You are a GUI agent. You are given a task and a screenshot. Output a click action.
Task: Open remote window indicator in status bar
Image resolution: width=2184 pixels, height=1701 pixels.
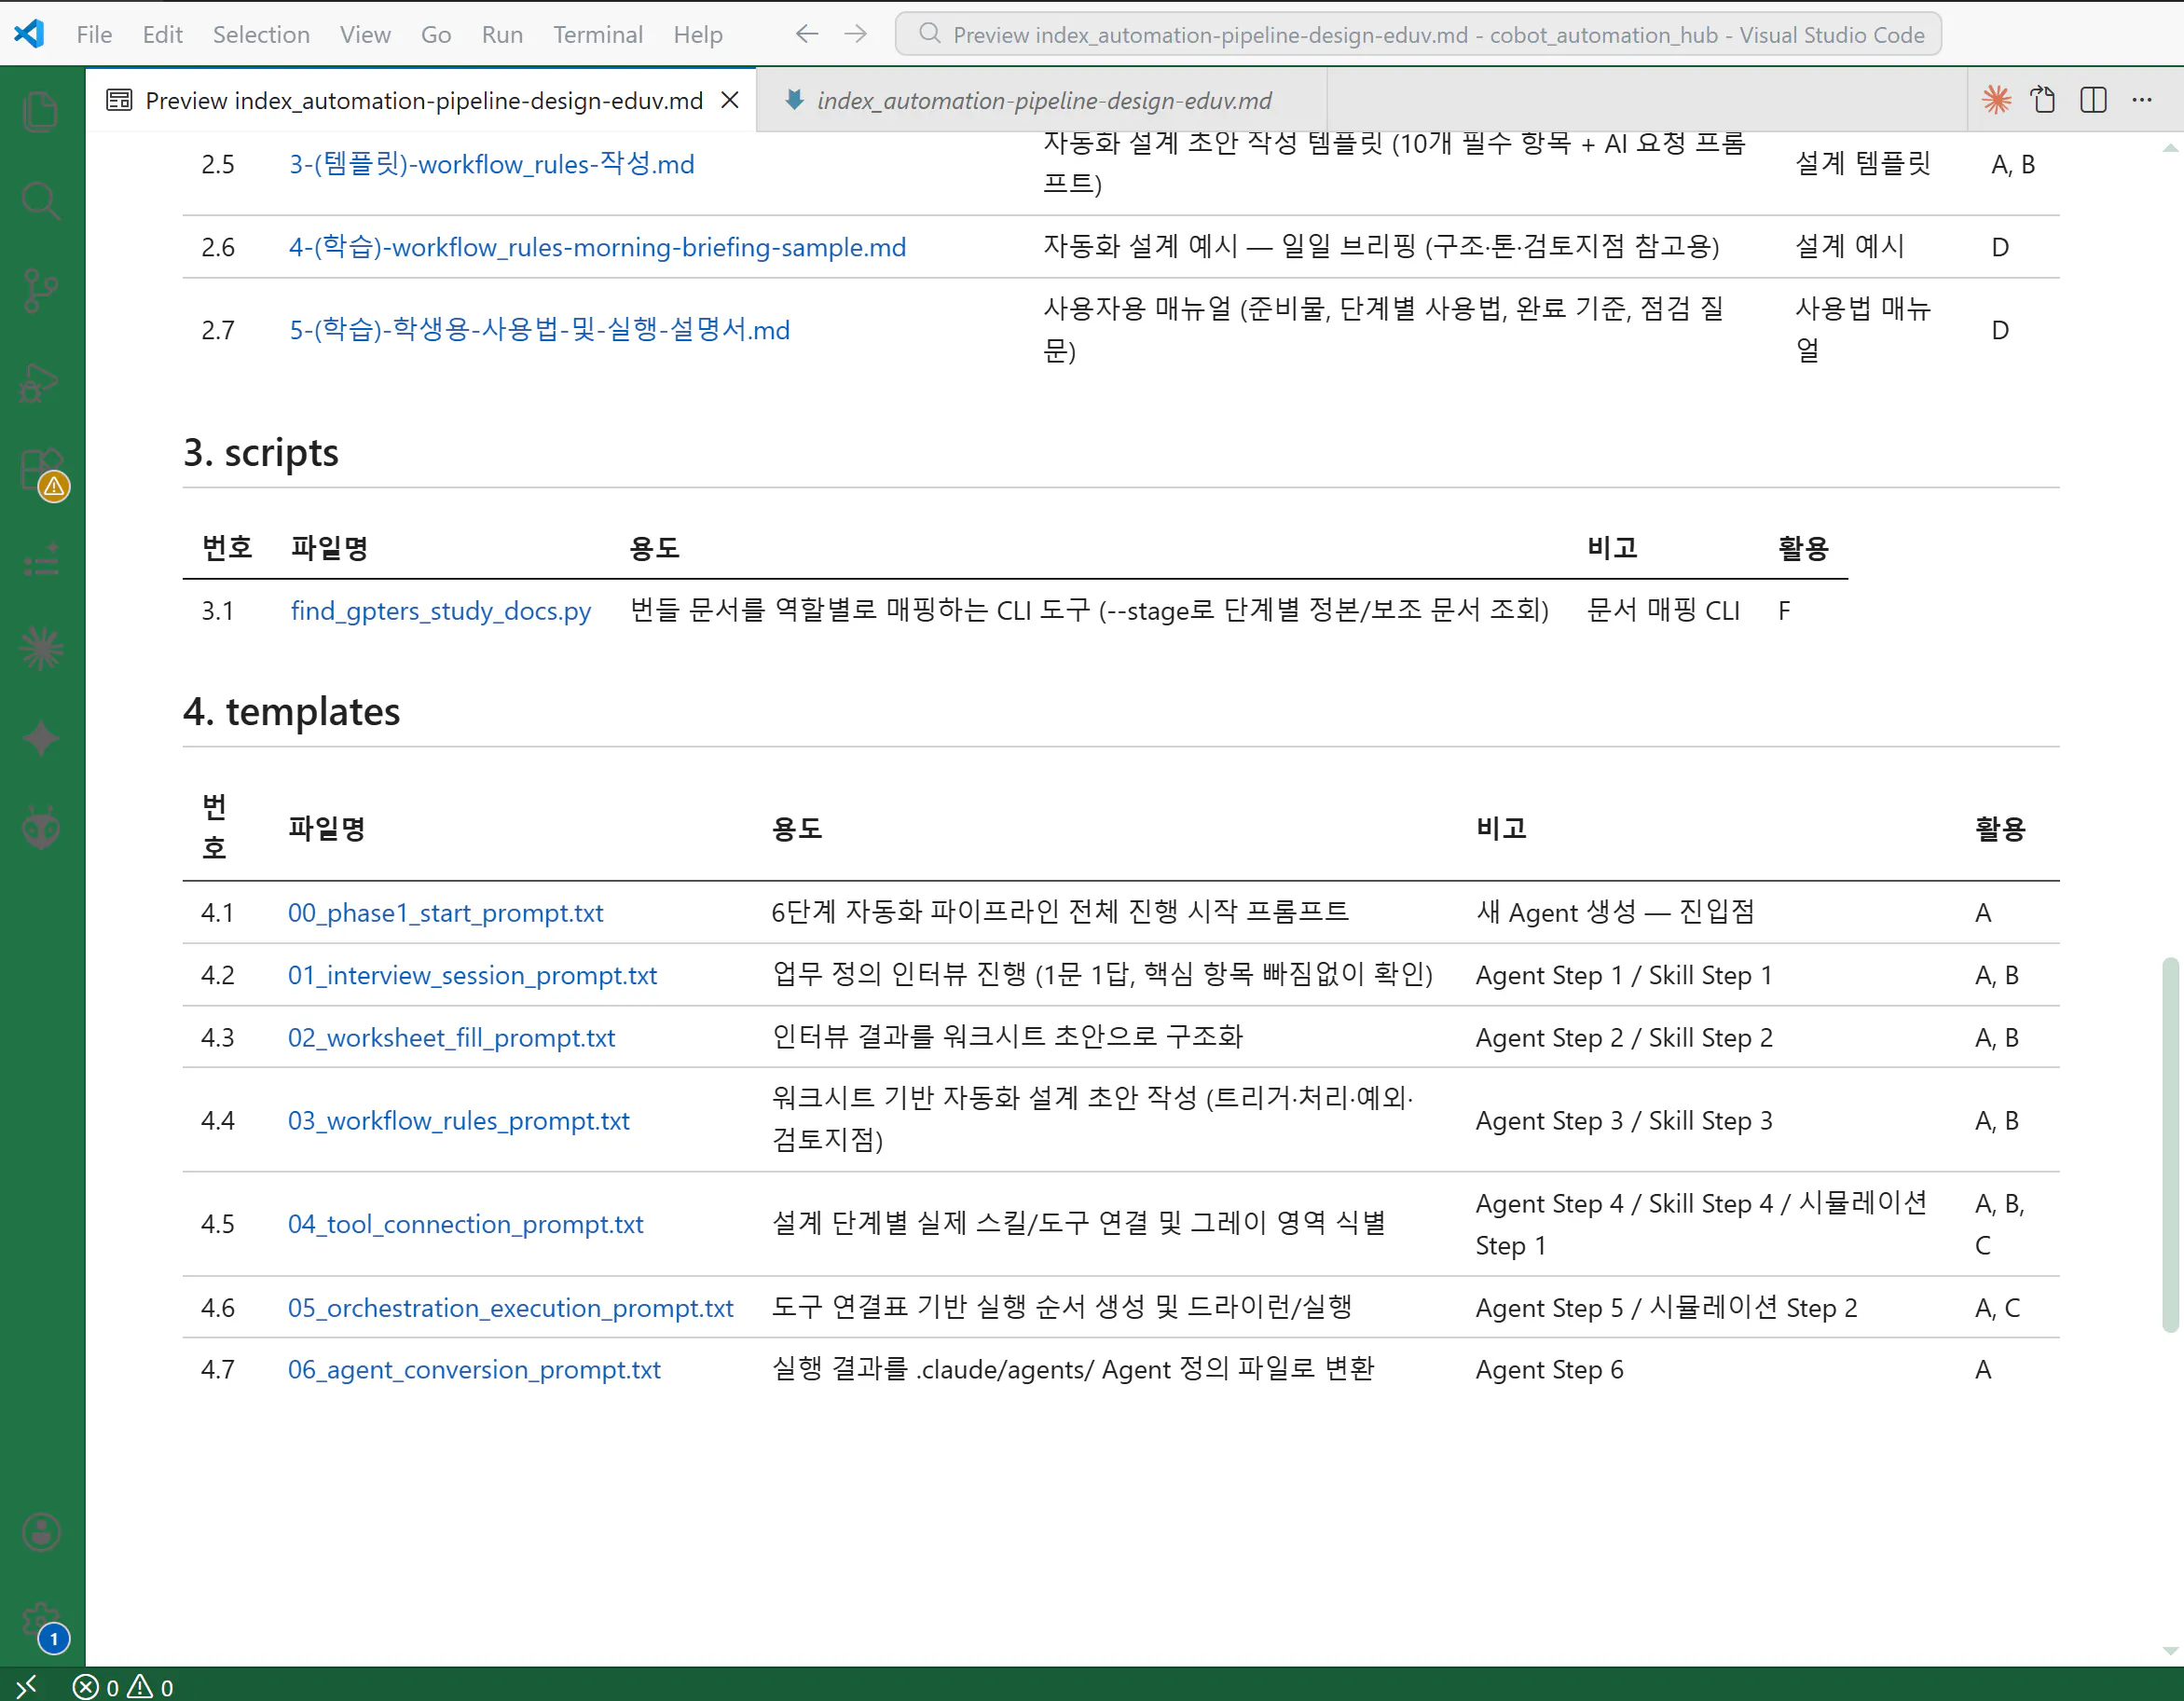[x=26, y=1687]
